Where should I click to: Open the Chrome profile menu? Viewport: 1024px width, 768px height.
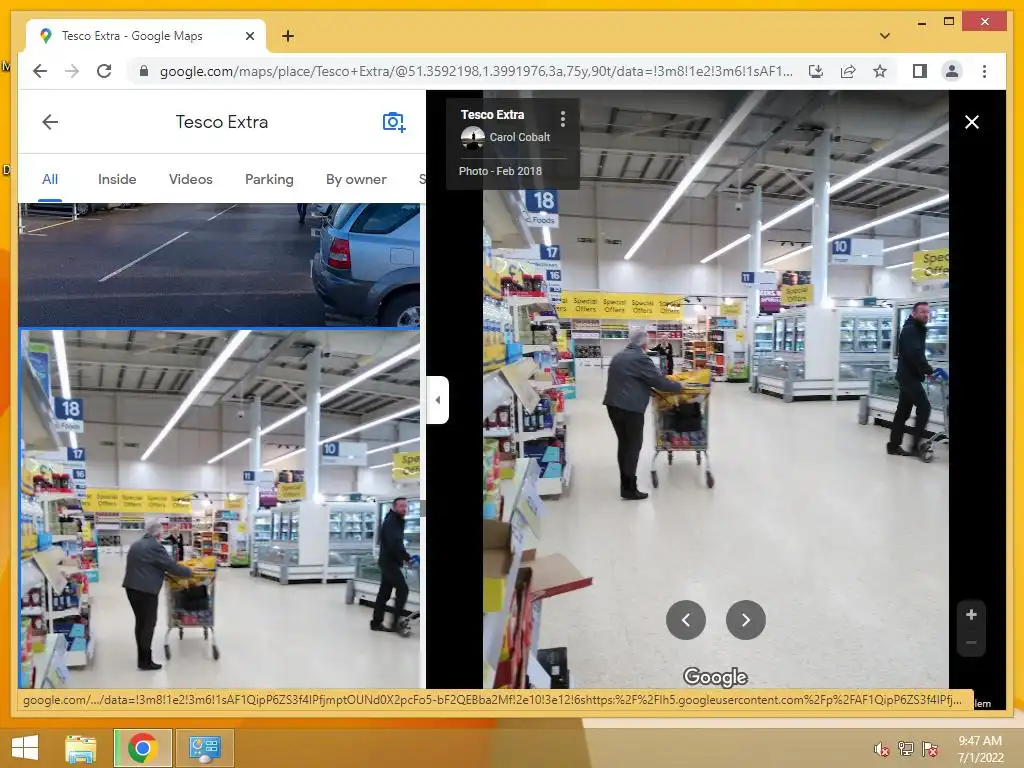(x=952, y=71)
